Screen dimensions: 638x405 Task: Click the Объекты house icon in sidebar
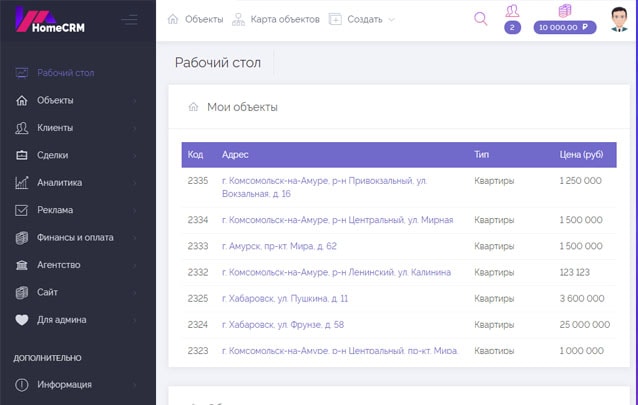click(22, 100)
